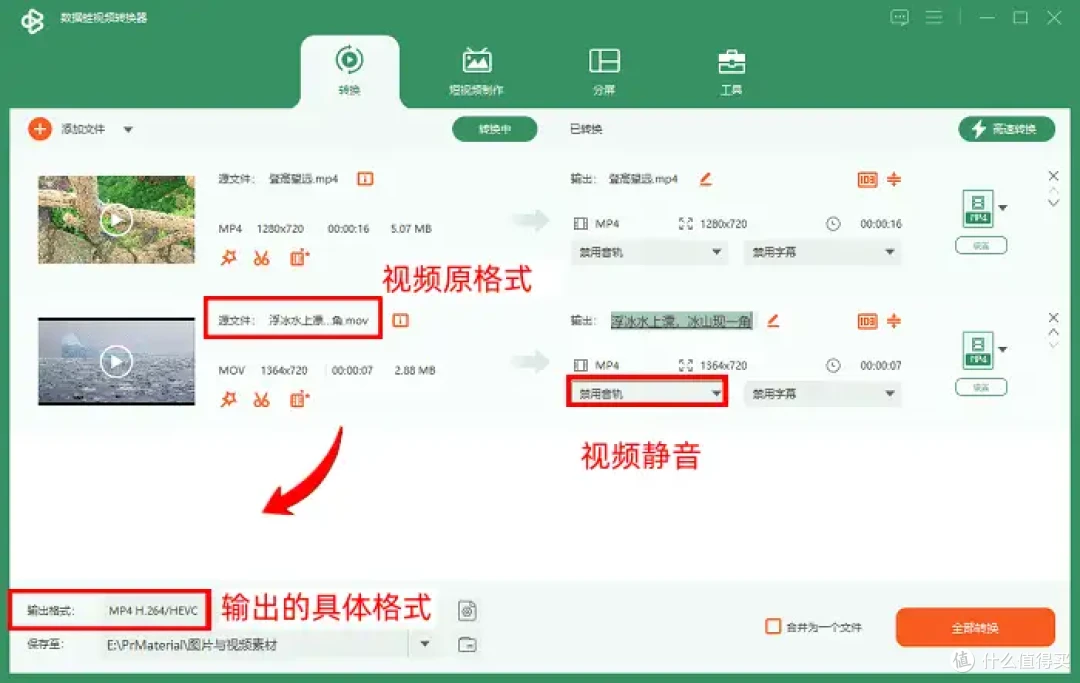Click the orange plus add file icon
This screenshot has width=1080, height=683.
pos(40,129)
